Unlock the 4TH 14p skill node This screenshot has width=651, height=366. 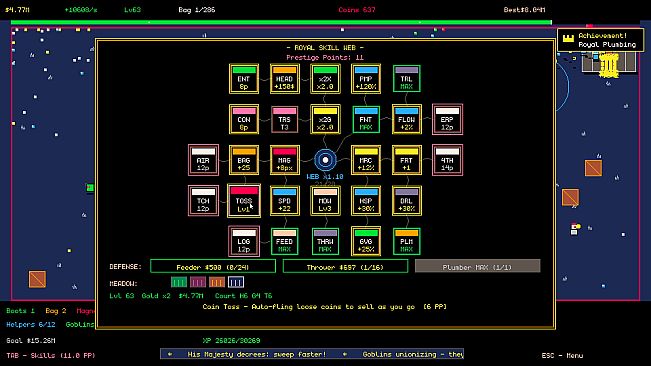[447, 160]
